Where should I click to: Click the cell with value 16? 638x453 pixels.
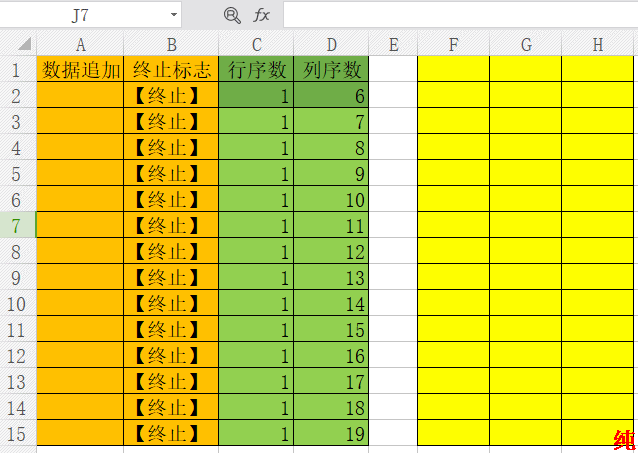(331, 355)
